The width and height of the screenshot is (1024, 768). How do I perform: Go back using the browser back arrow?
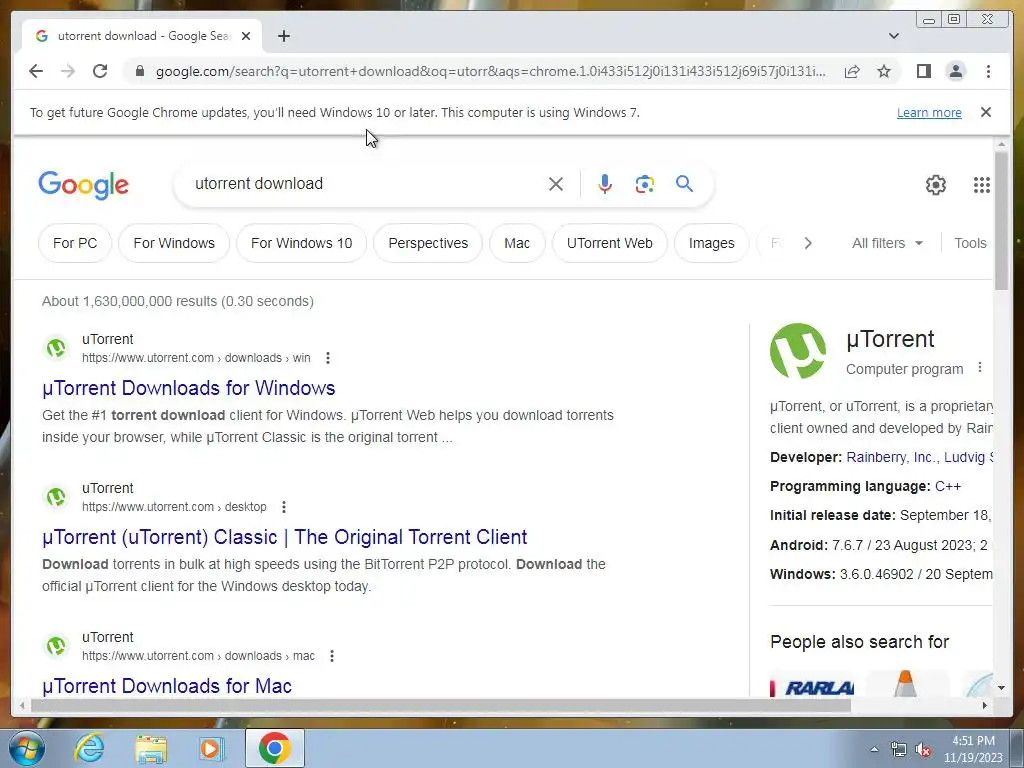(36, 71)
